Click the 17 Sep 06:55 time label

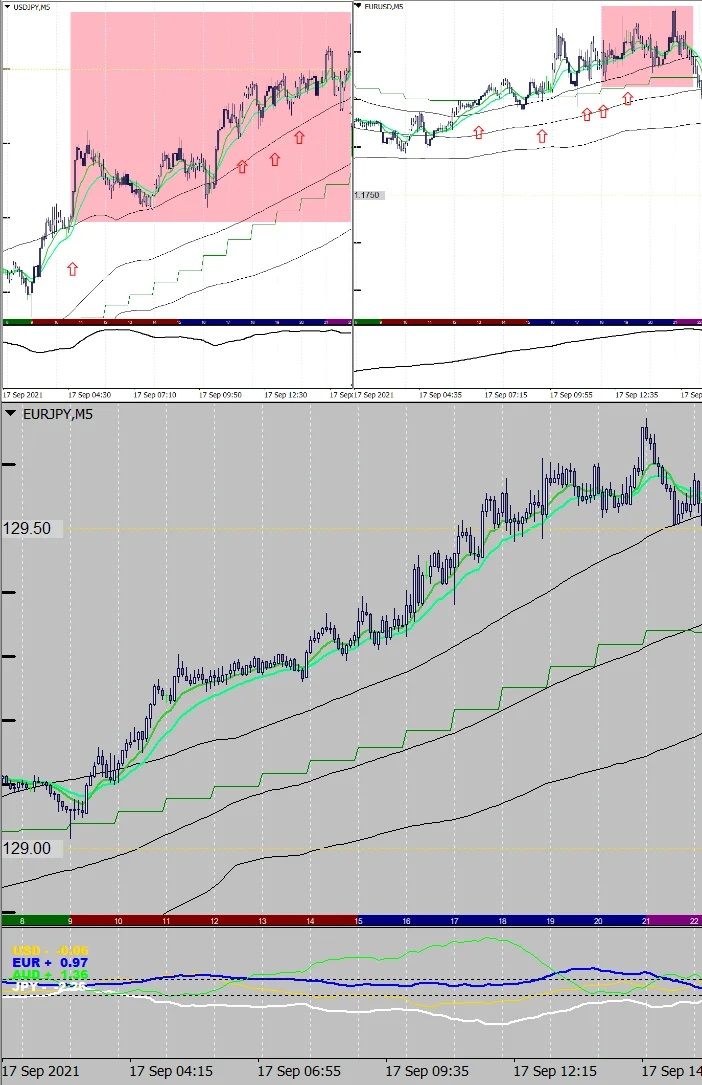pyautogui.click(x=299, y=1071)
